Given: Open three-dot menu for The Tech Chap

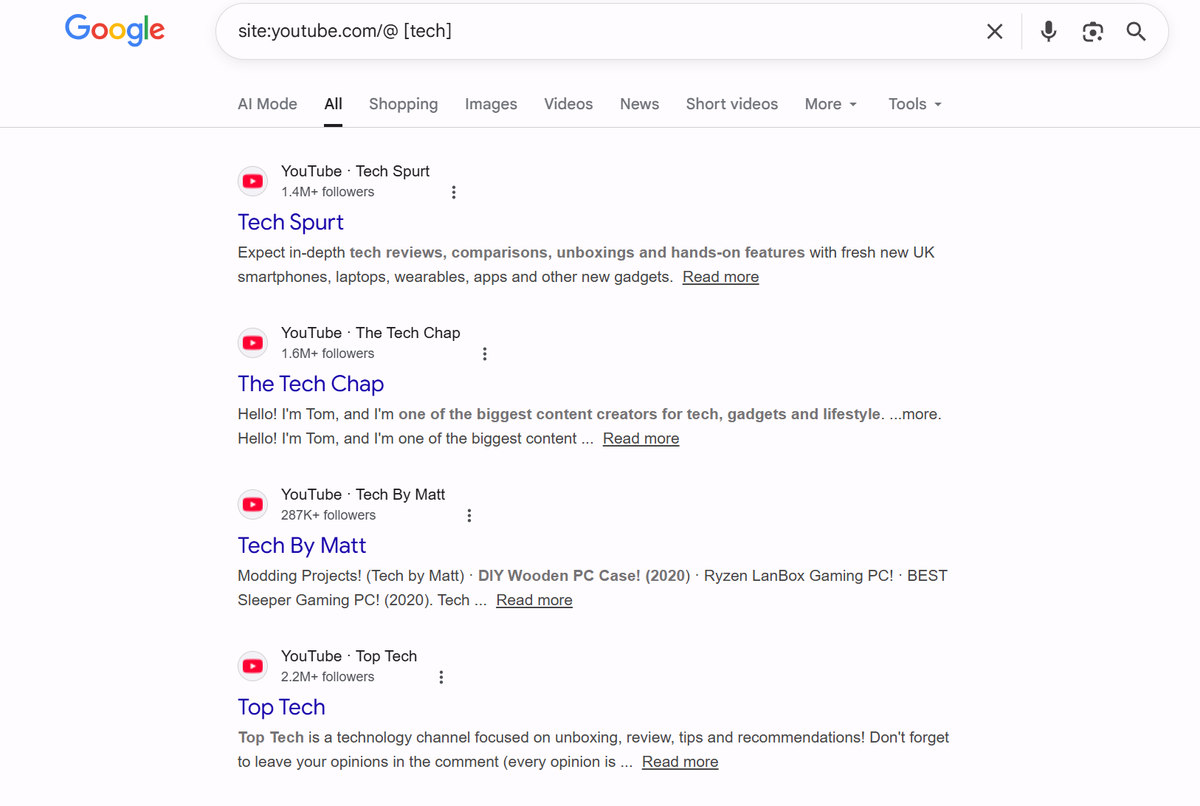Looking at the screenshot, I should pos(485,354).
